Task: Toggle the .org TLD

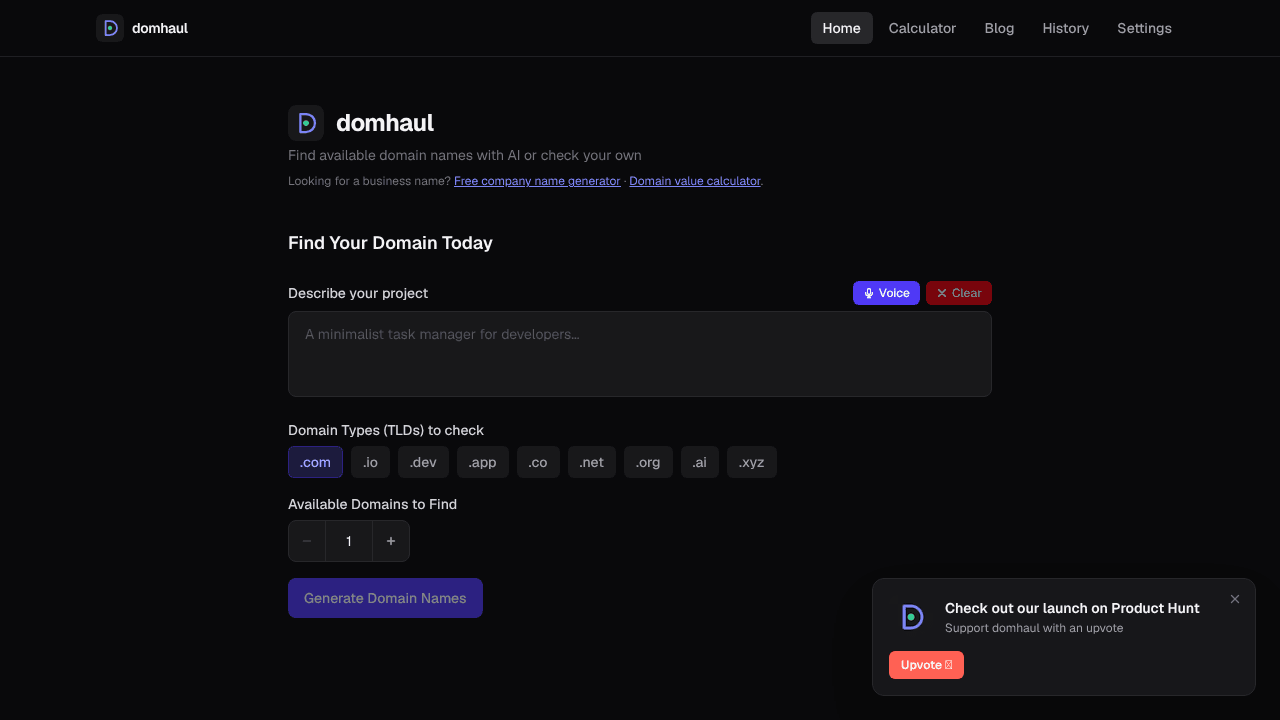Action: coord(648,462)
